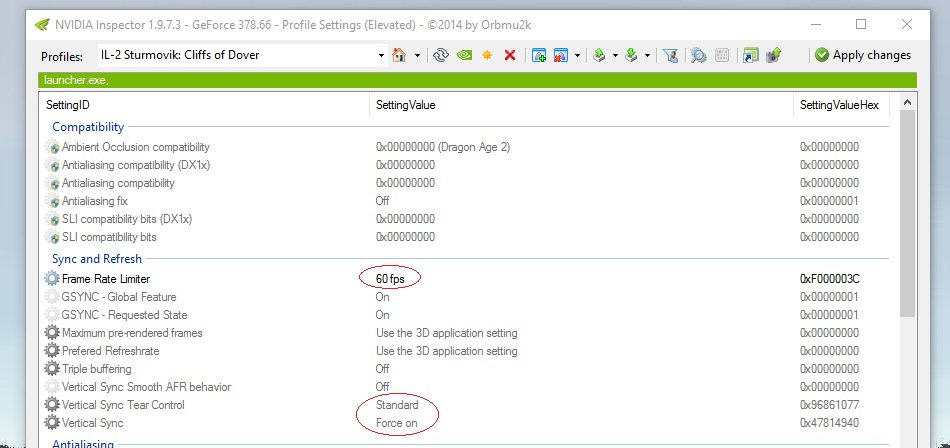
Task: Click the create application shortcut icon
Action: pyautogui.click(x=751, y=55)
